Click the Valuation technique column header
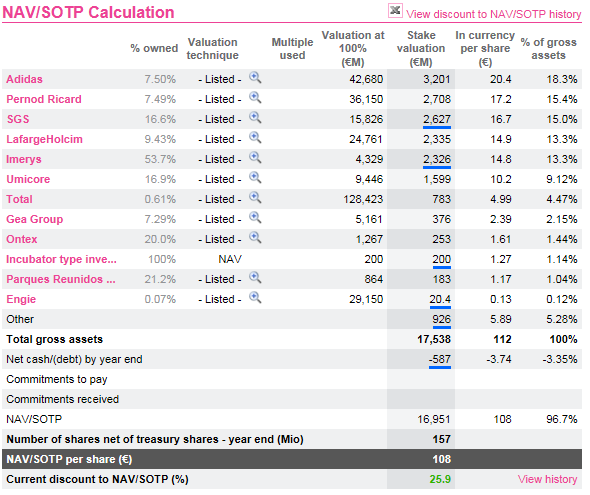The width and height of the screenshot is (590, 495). point(213,49)
